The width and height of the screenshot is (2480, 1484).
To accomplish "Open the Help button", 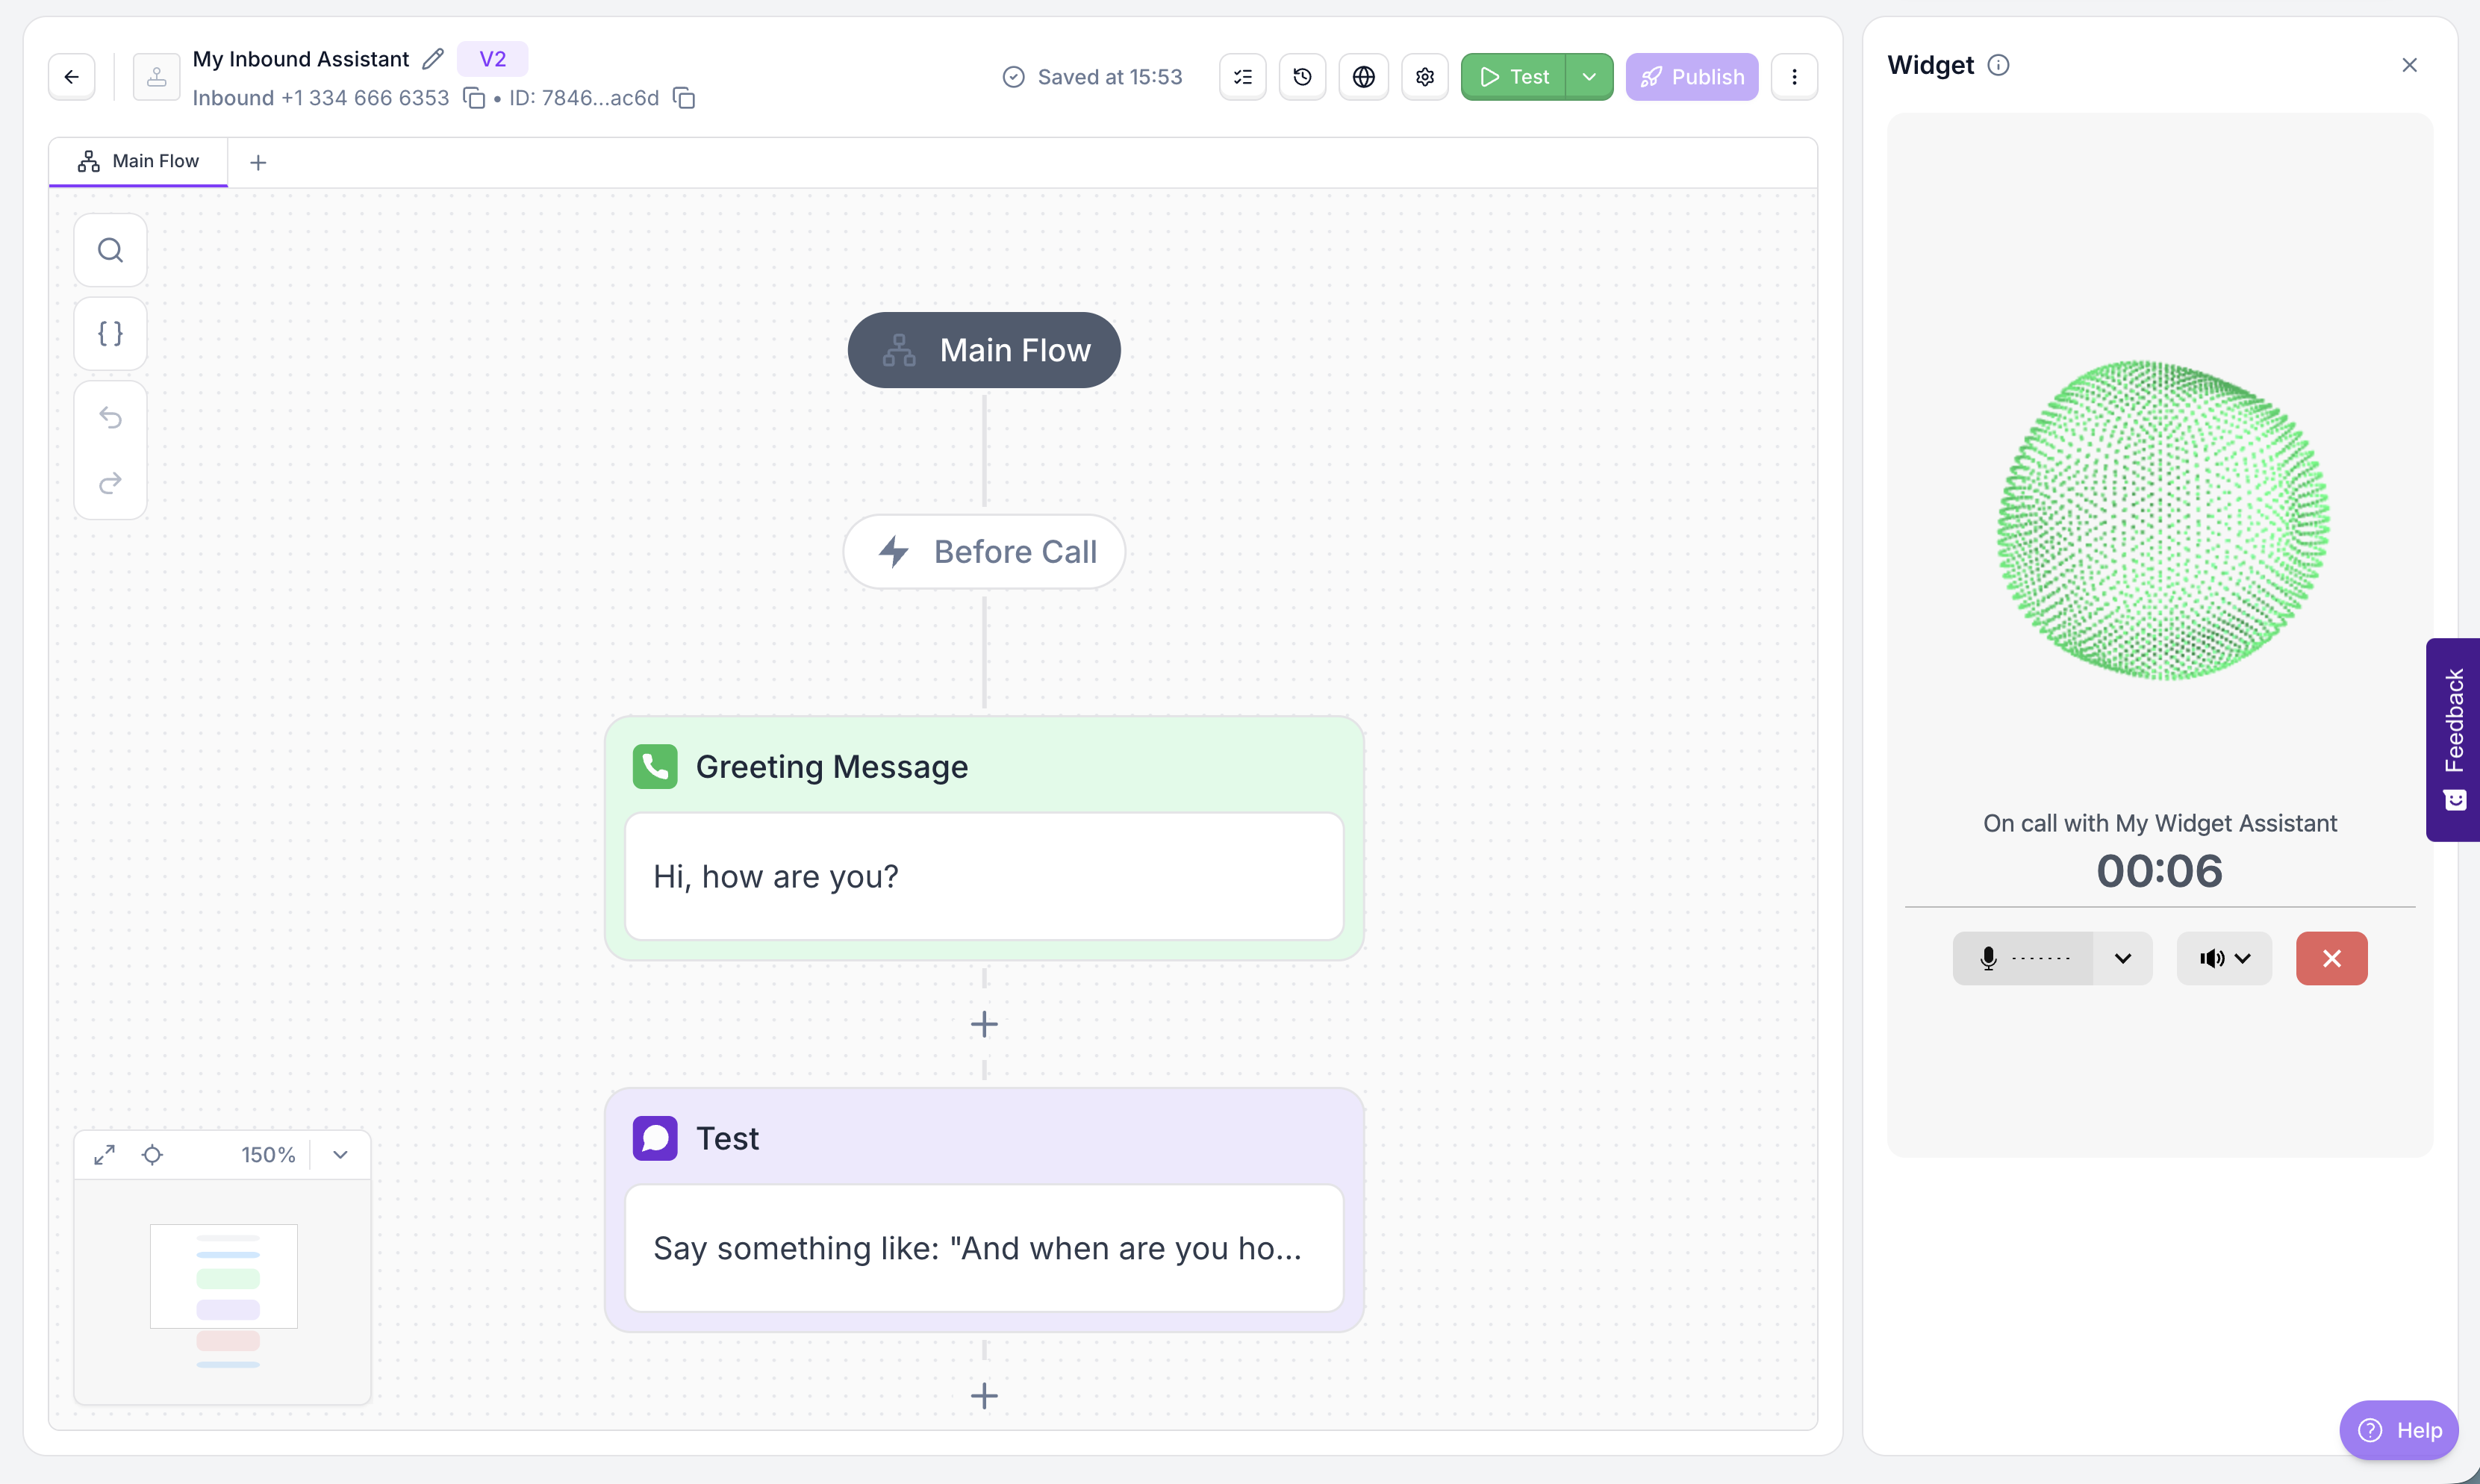I will pyautogui.click(x=2398, y=1430).
